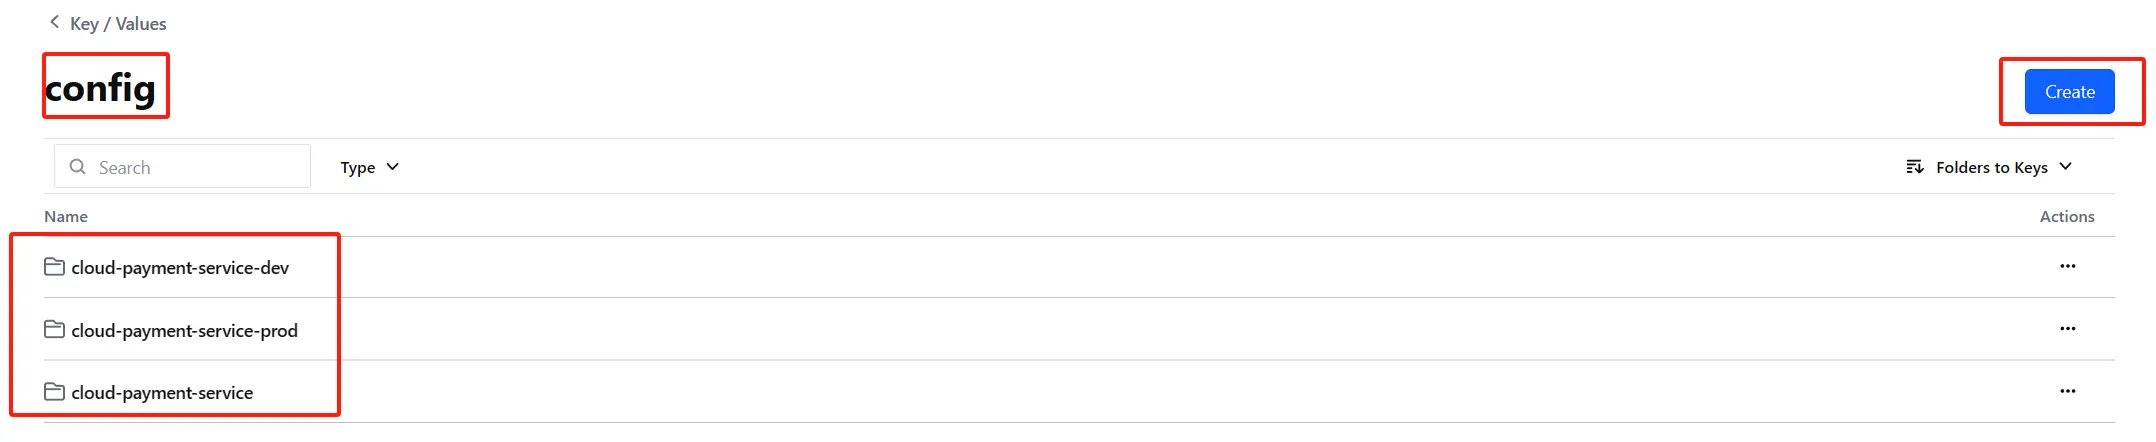Click the magnifier icon in the search box

pyautogui.click(x=77, y=167)
